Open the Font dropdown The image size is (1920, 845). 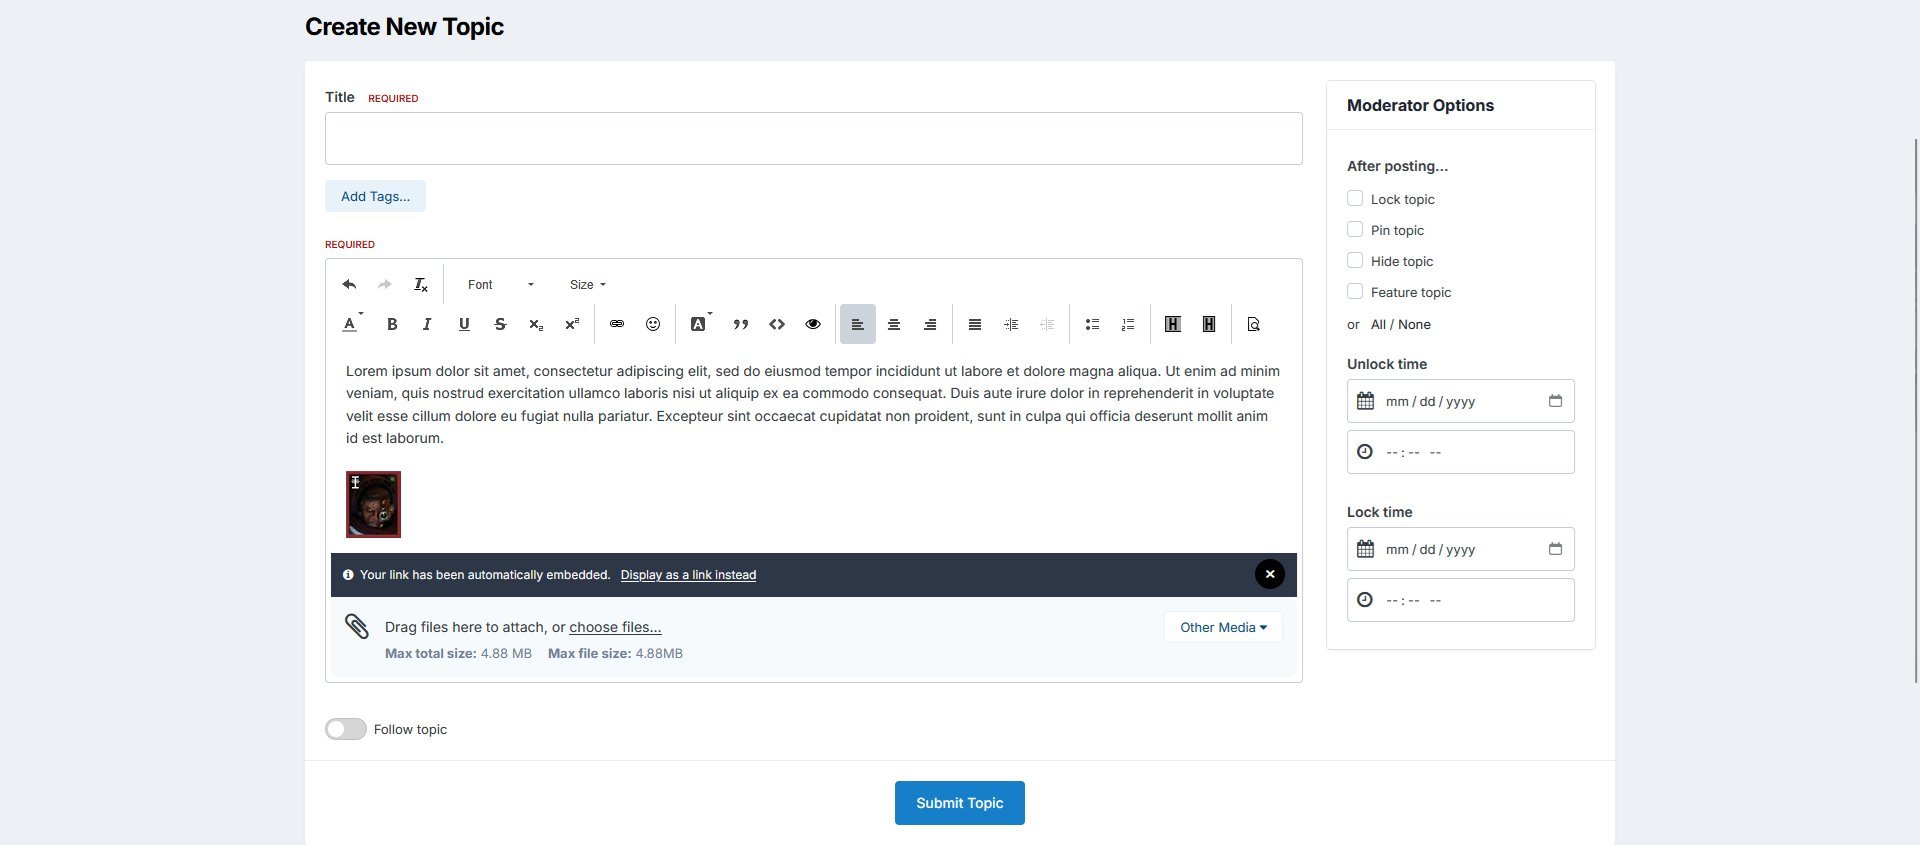point(500,285)
